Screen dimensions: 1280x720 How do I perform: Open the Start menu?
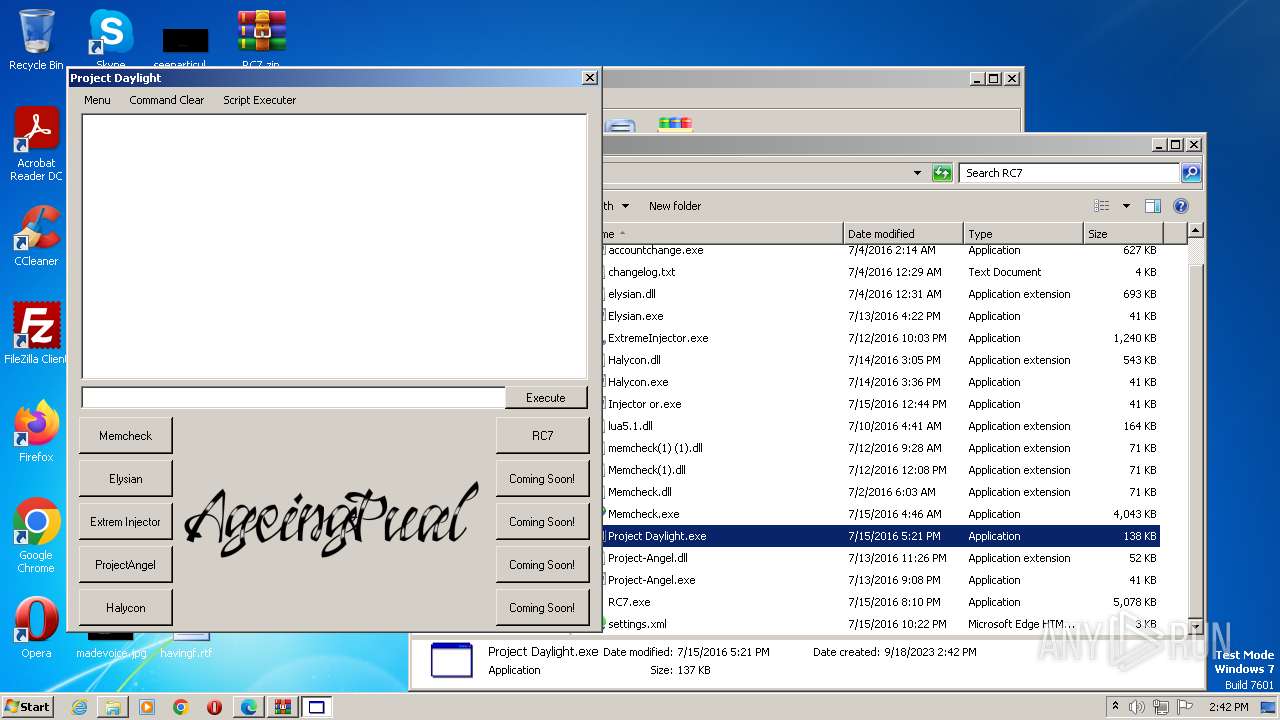click(27, 707)
